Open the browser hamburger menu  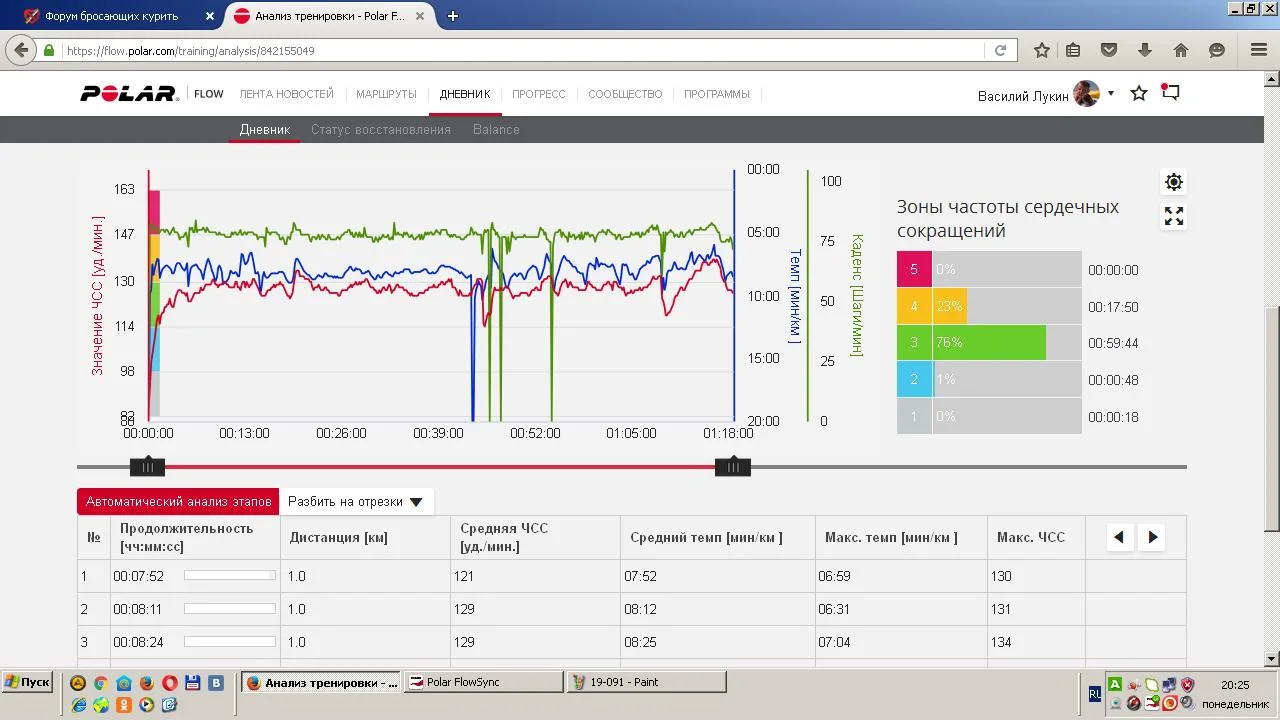point(1259,50)
